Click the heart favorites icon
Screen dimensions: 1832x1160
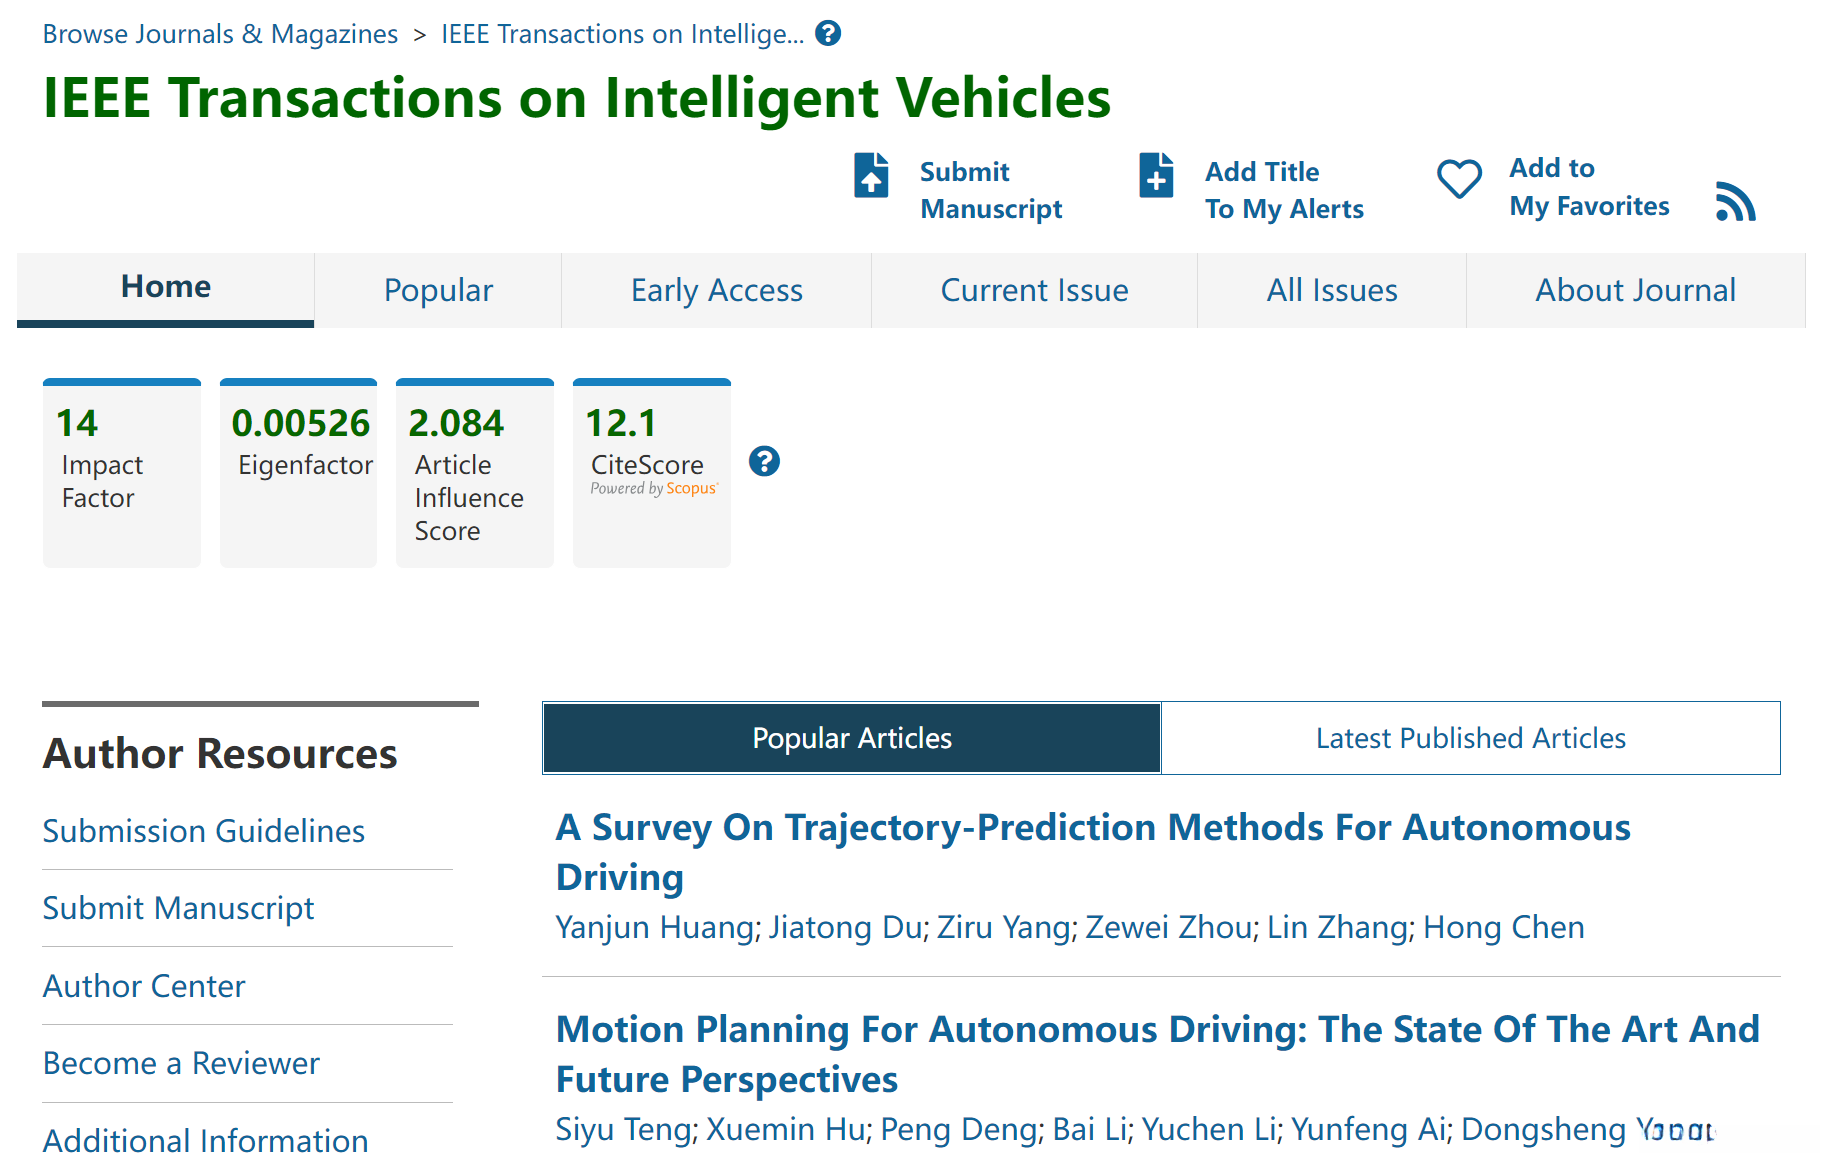[1459, 180]
